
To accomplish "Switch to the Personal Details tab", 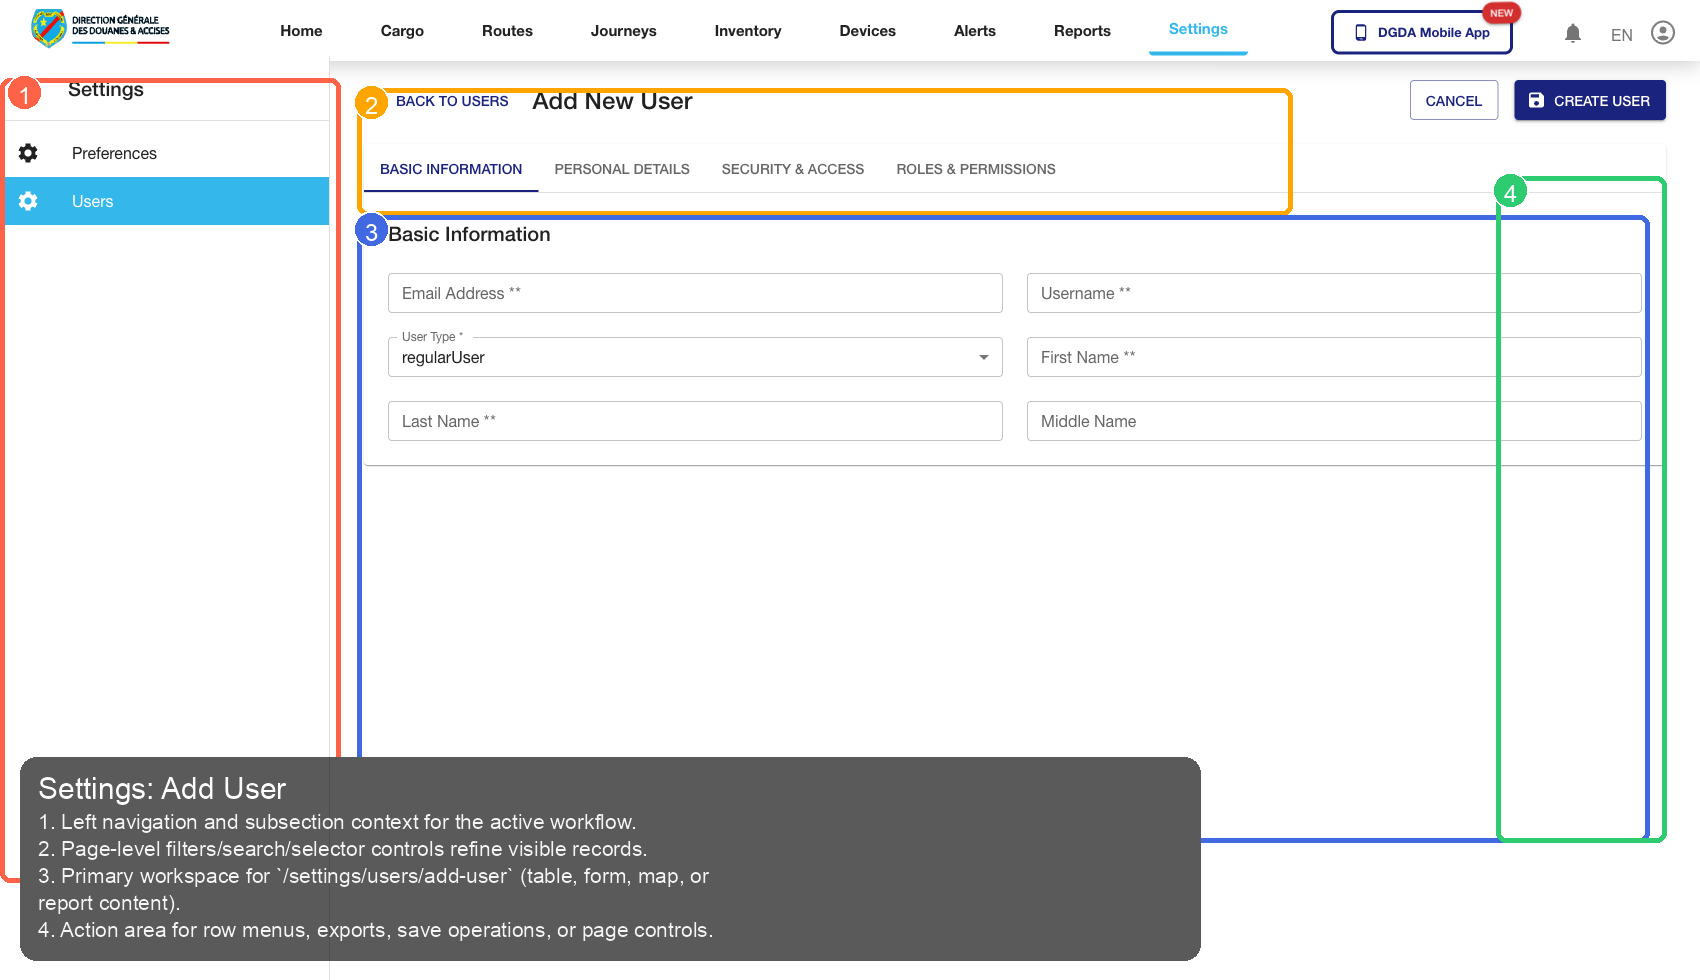I will (x=621, y=169).
